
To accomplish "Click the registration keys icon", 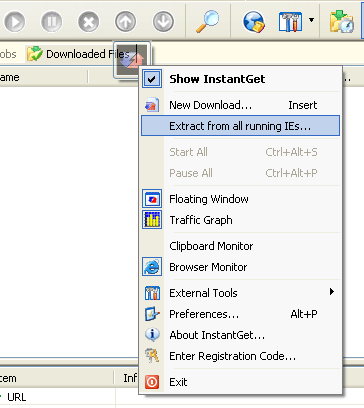I will (x=152, y=355).
